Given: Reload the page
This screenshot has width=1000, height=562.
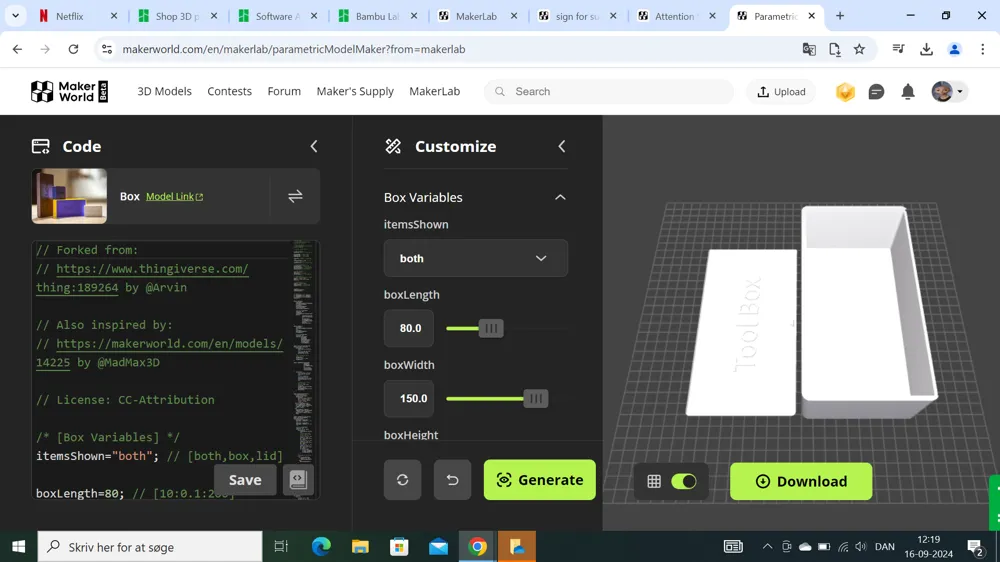Looking at the screenshot, I should (x=73, y=49).
